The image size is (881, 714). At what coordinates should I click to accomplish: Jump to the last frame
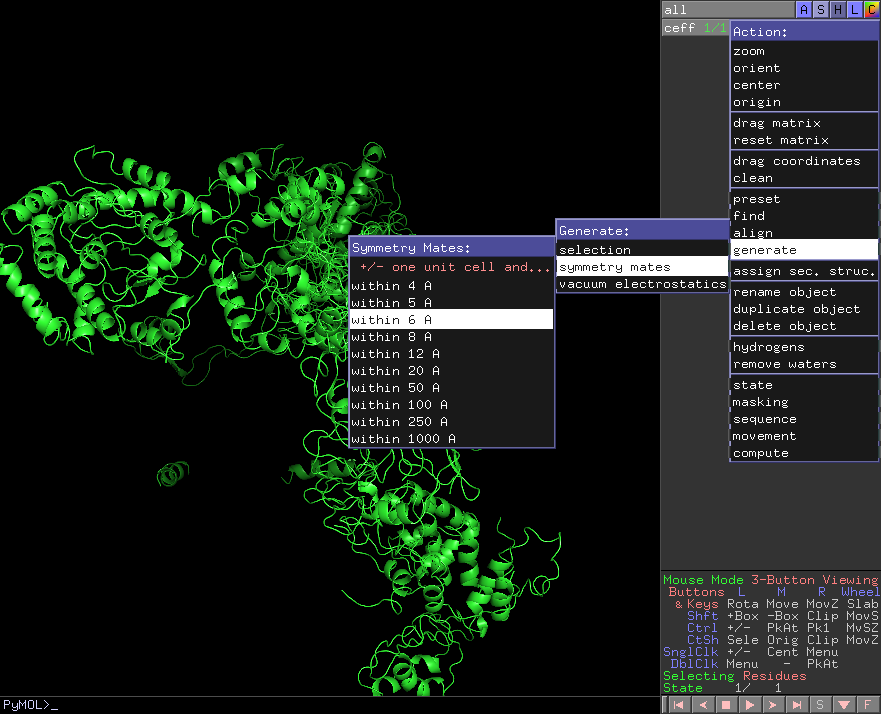click(797, 705)
